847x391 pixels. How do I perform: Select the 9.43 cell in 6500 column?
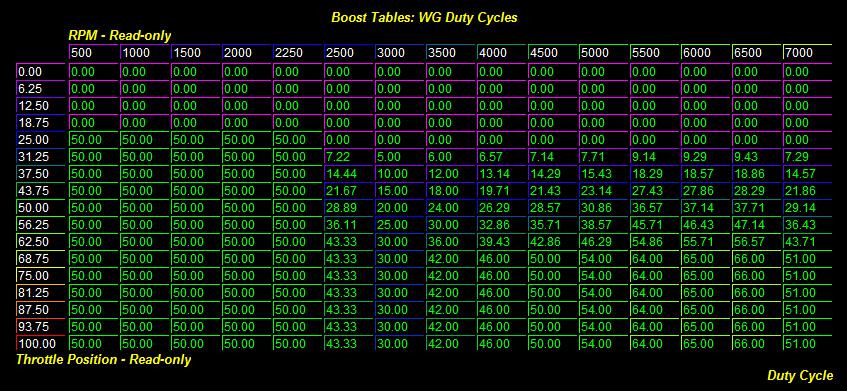tap(757, 157)
